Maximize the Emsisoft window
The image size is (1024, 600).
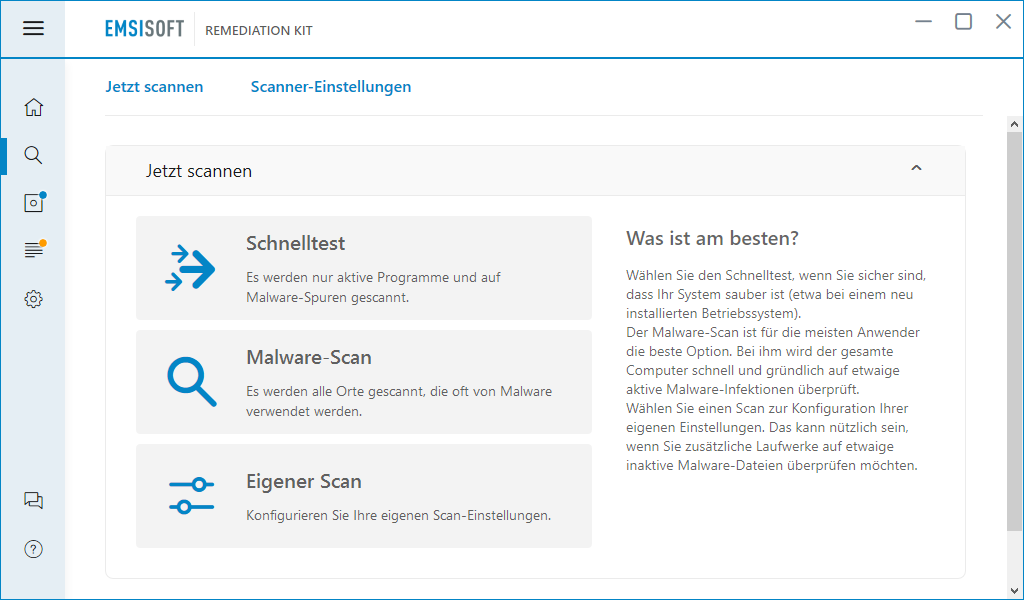(x=963, y=22)
